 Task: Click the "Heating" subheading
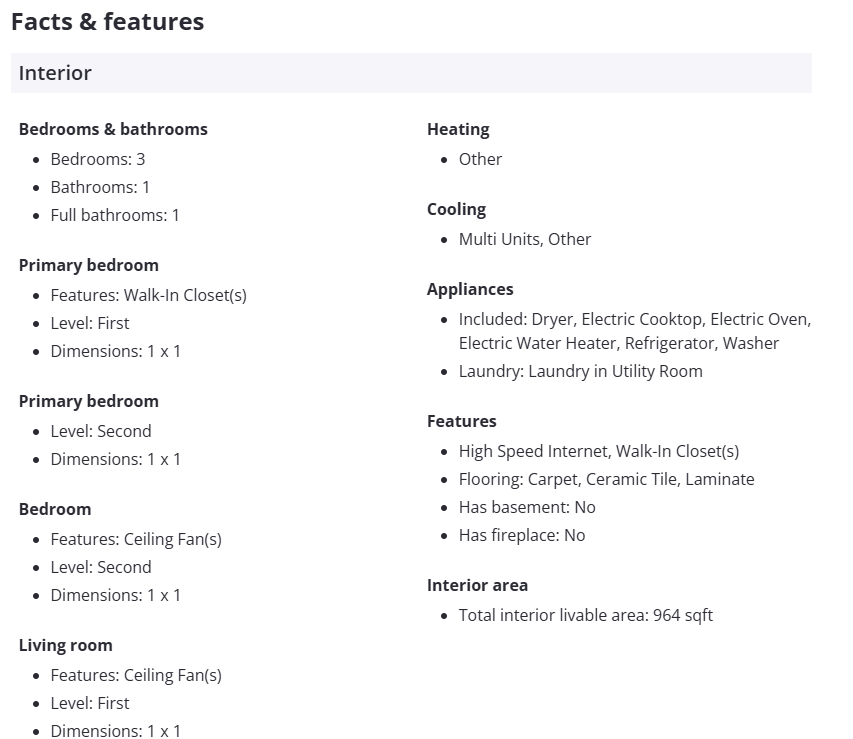(458, 129)
